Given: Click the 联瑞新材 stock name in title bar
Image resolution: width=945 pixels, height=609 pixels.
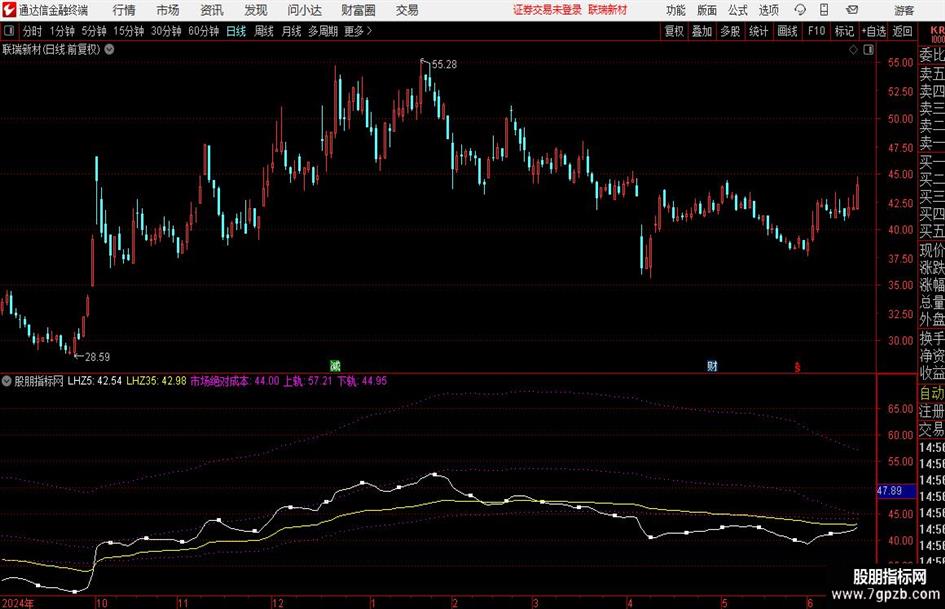Looking at the screenshot, I should (608, 10).
